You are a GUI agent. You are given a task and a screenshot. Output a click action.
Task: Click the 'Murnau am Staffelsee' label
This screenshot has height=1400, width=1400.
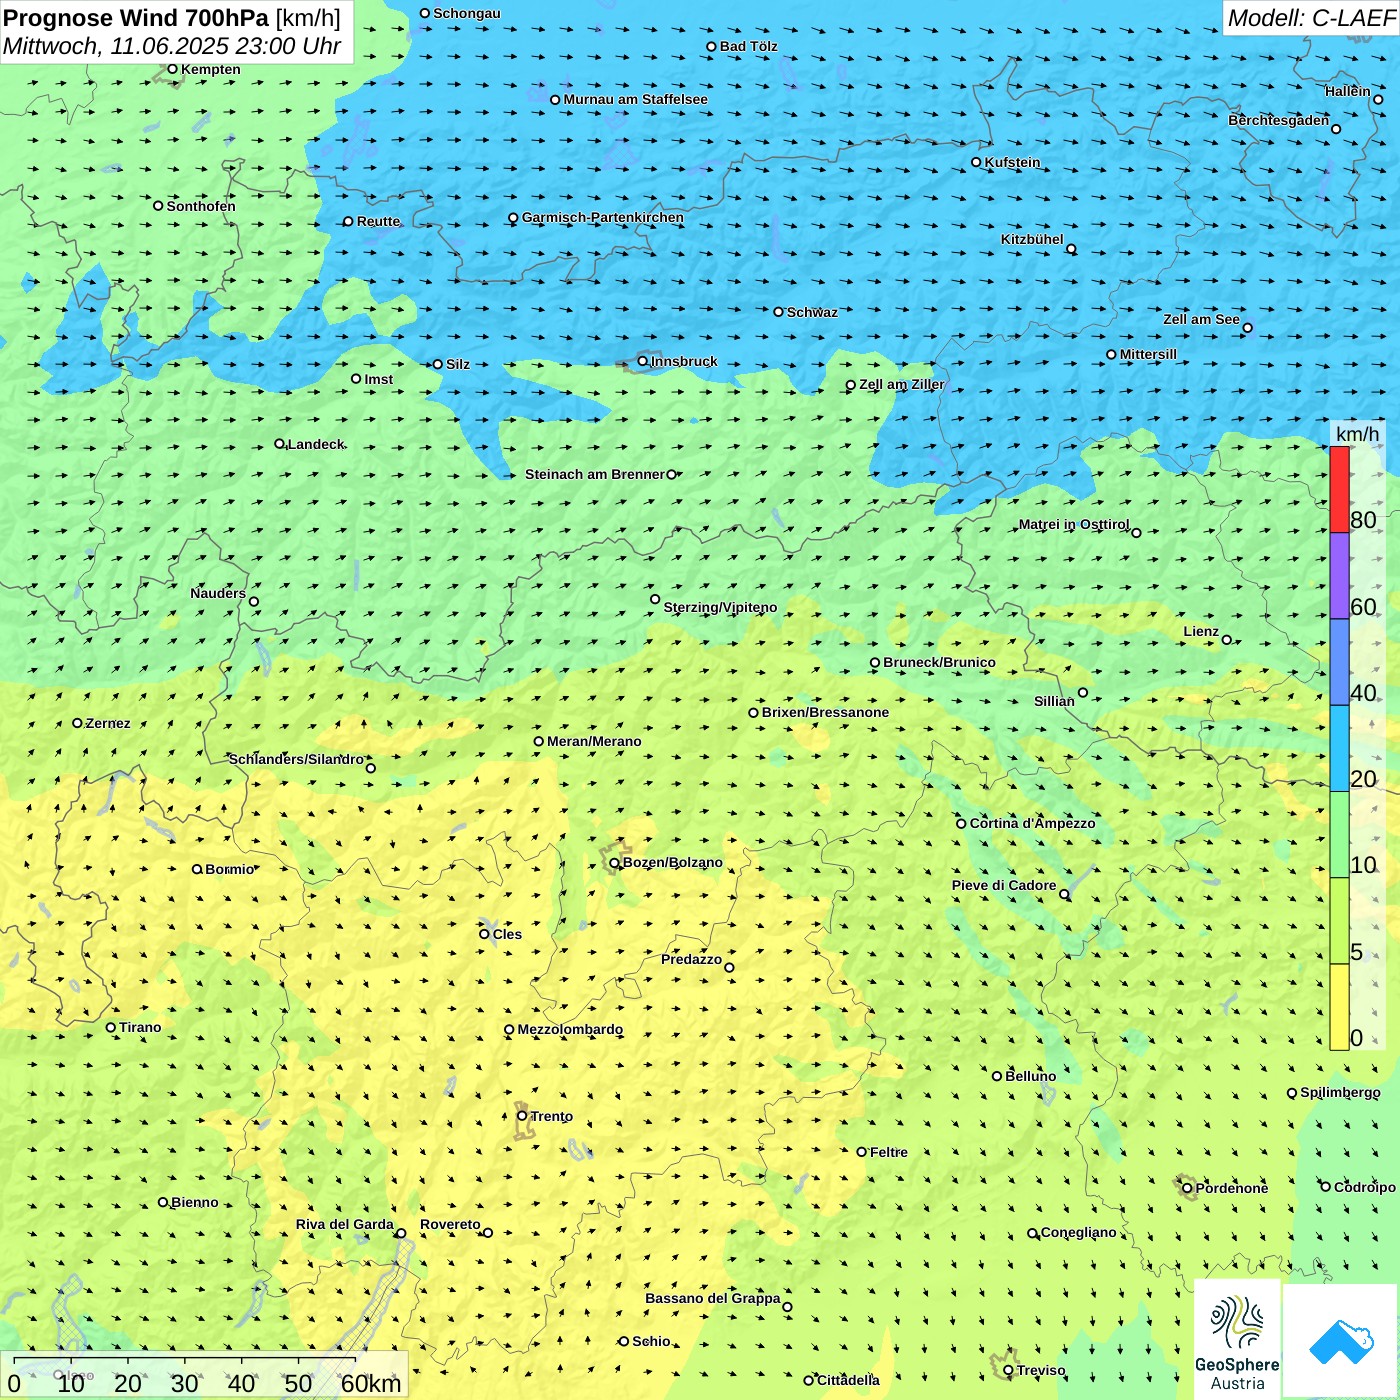[635, 99]
